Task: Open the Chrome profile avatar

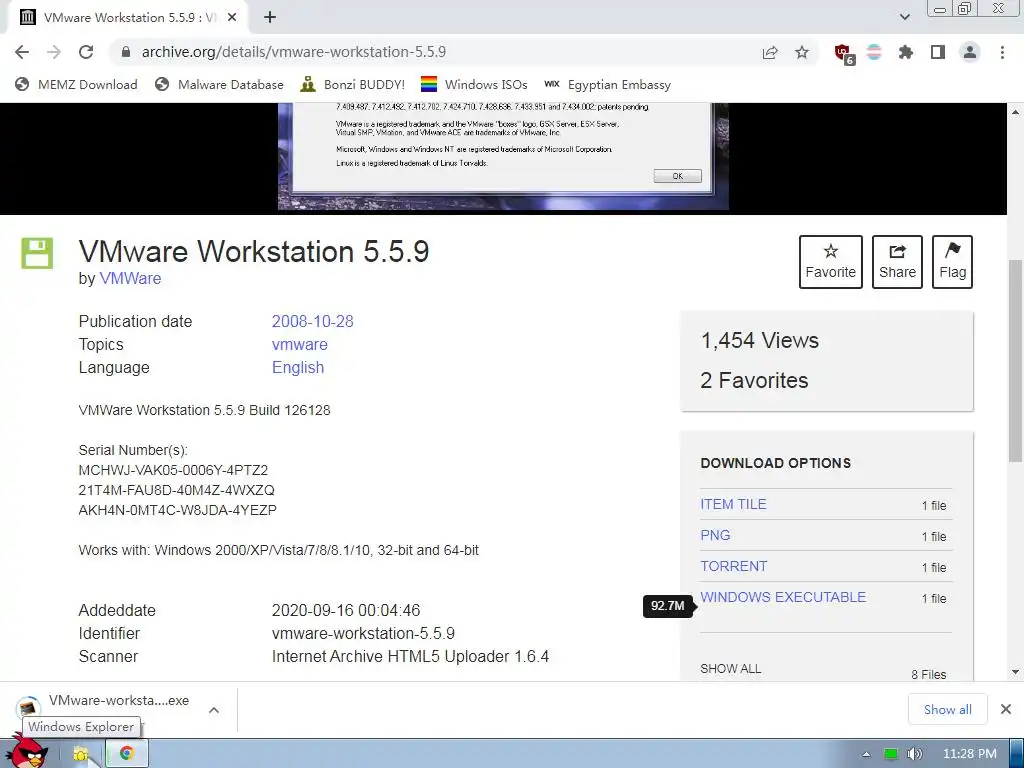Action: coord(970,52)
